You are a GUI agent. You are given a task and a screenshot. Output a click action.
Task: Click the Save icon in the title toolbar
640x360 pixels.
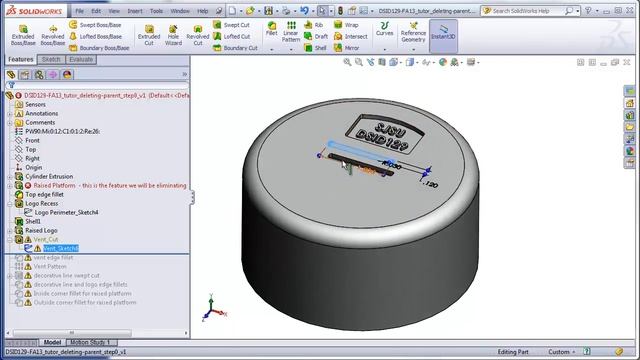268,11
